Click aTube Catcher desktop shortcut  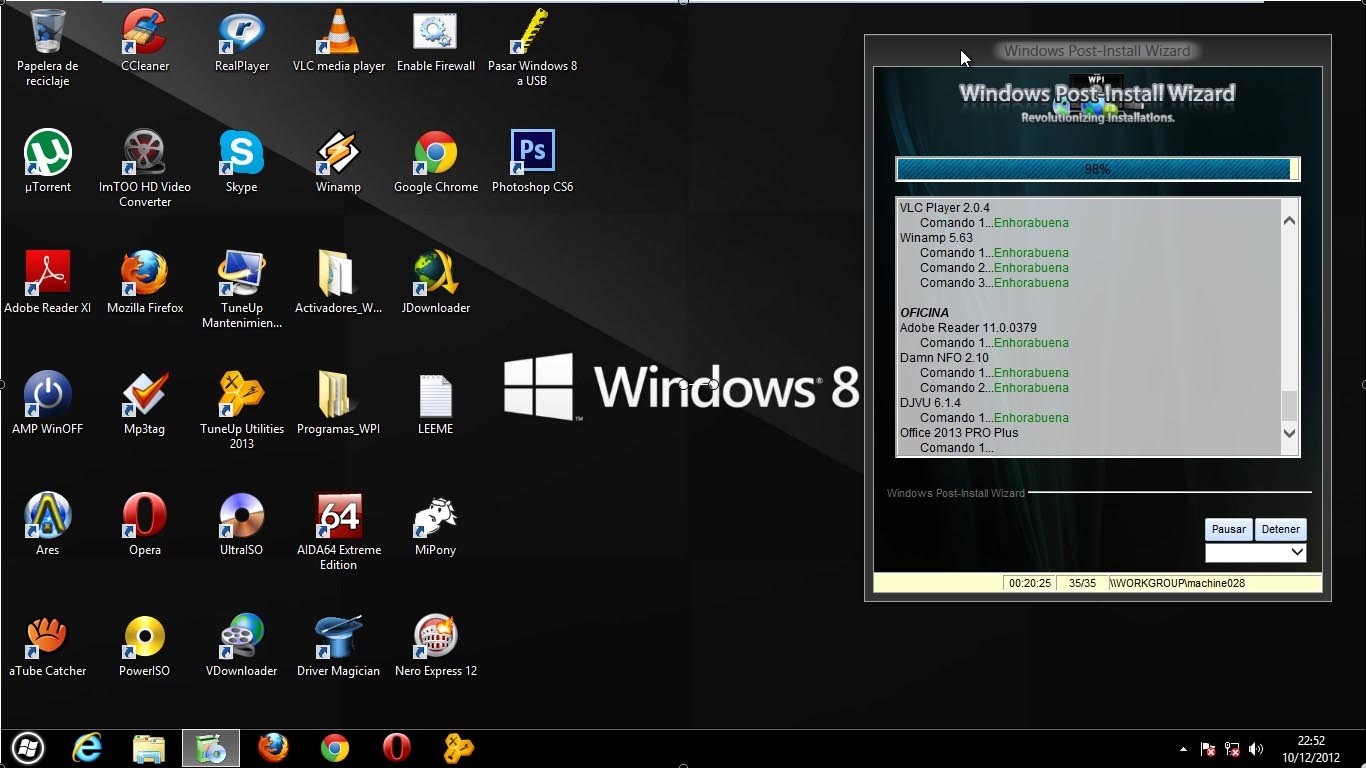coord(47,645)
